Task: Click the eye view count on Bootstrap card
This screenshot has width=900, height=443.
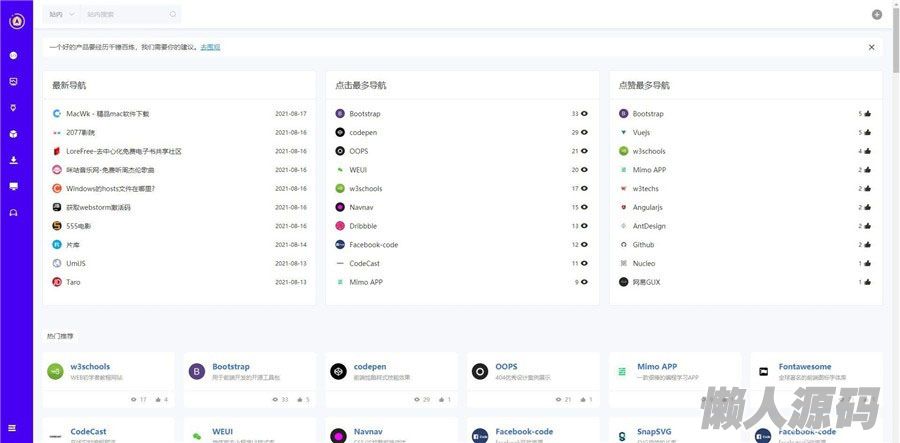Action: coord(281,399)
